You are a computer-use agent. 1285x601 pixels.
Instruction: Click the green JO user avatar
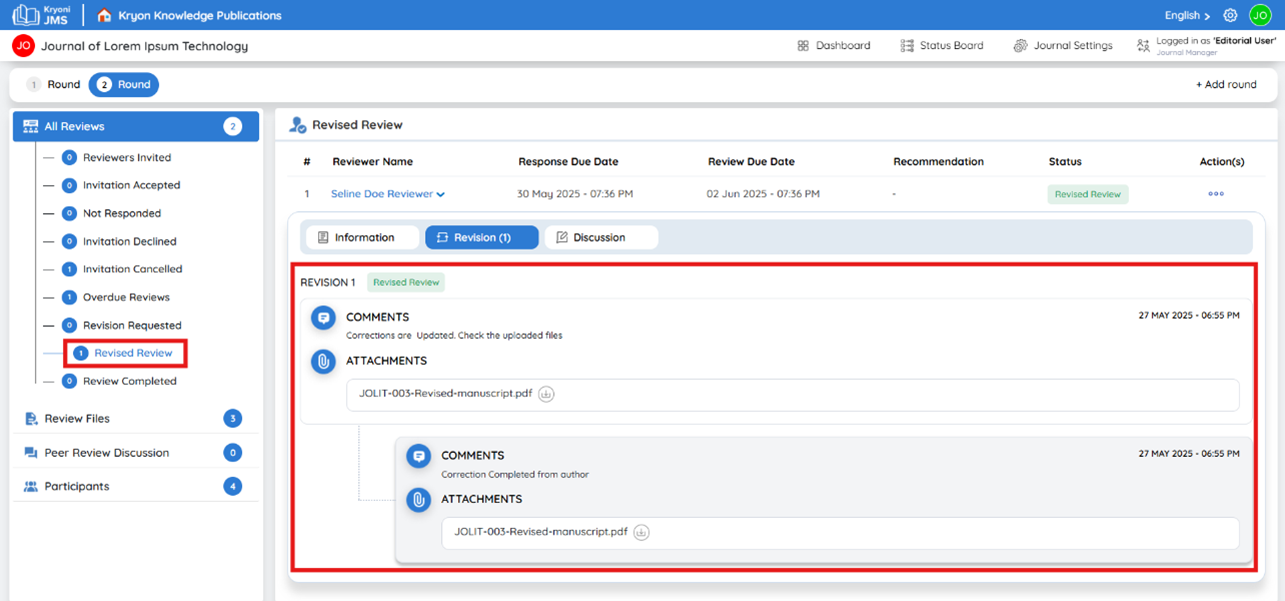[x=1259, y=15]
